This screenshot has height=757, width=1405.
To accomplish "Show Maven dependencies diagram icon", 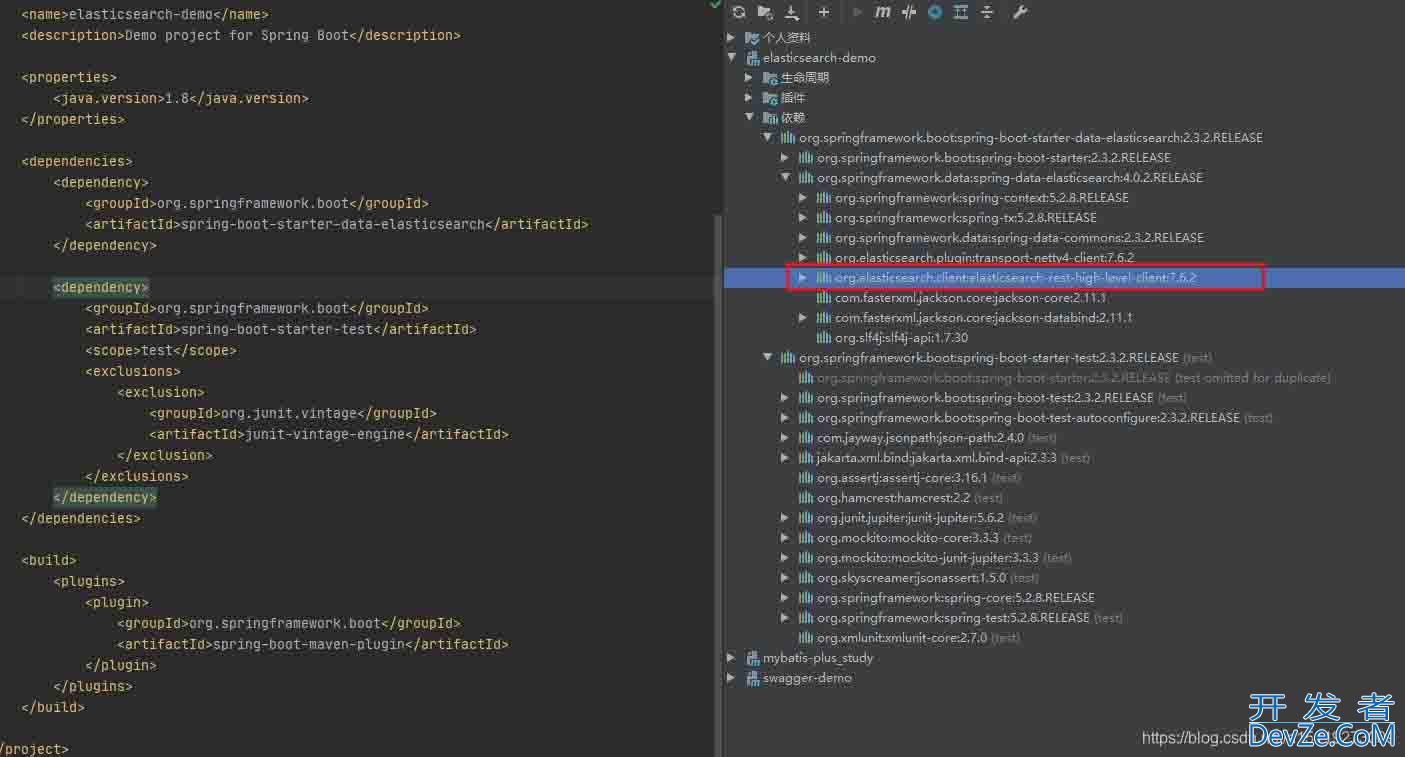I will [960, 12].
